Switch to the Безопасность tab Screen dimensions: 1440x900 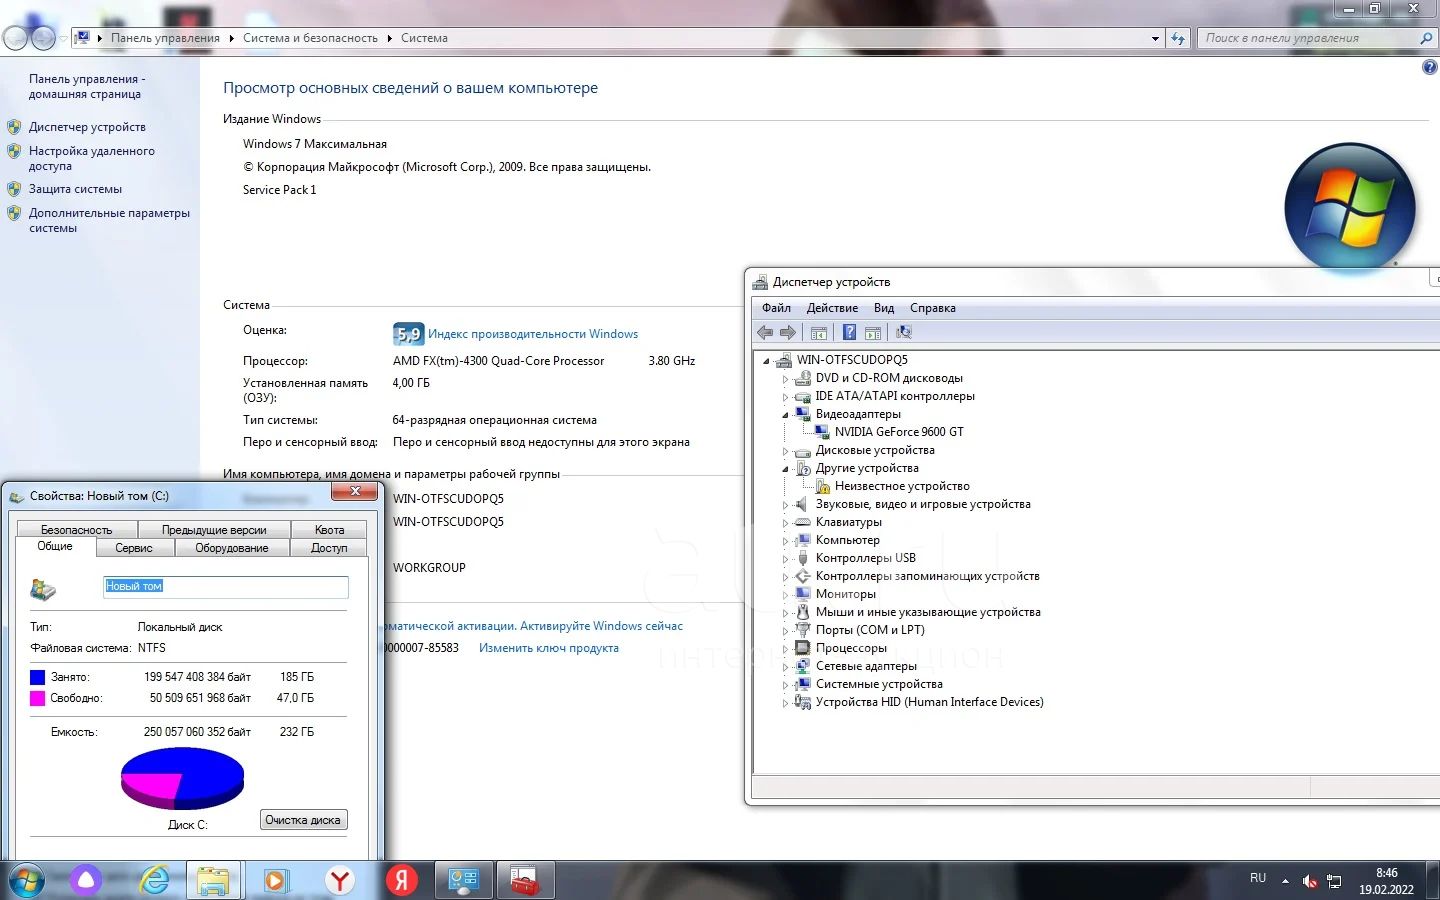click(76, 530)
